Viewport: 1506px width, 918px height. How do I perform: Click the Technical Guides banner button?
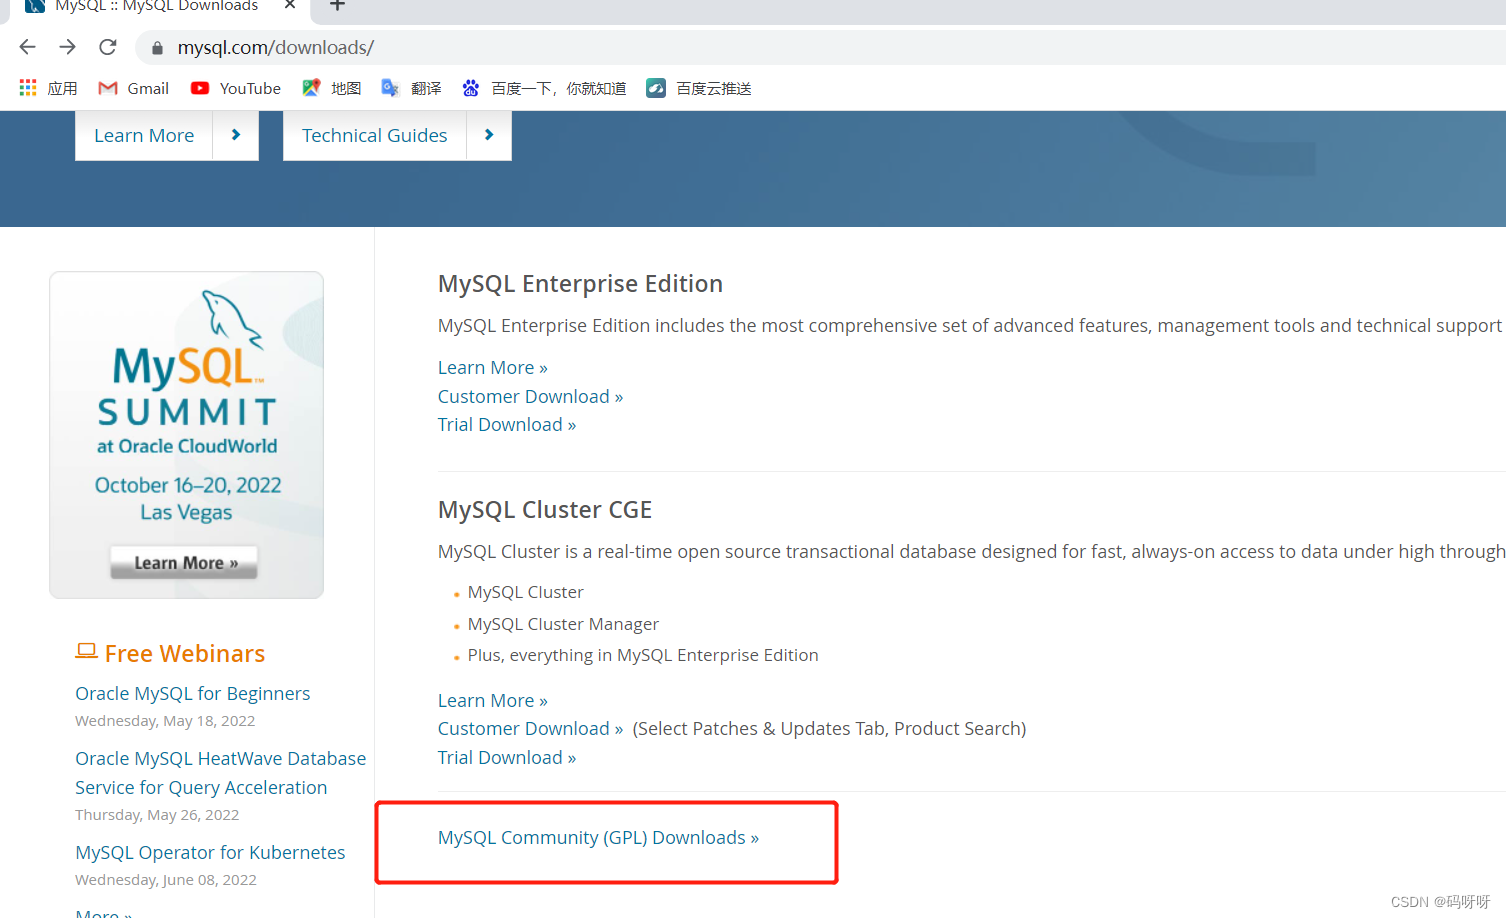pos(375,135)
